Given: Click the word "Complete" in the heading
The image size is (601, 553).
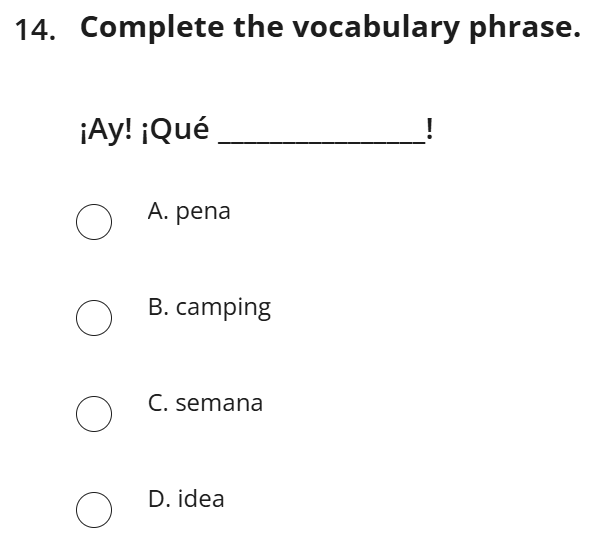Looking at the screenshot, I should (x=152, y=28).
